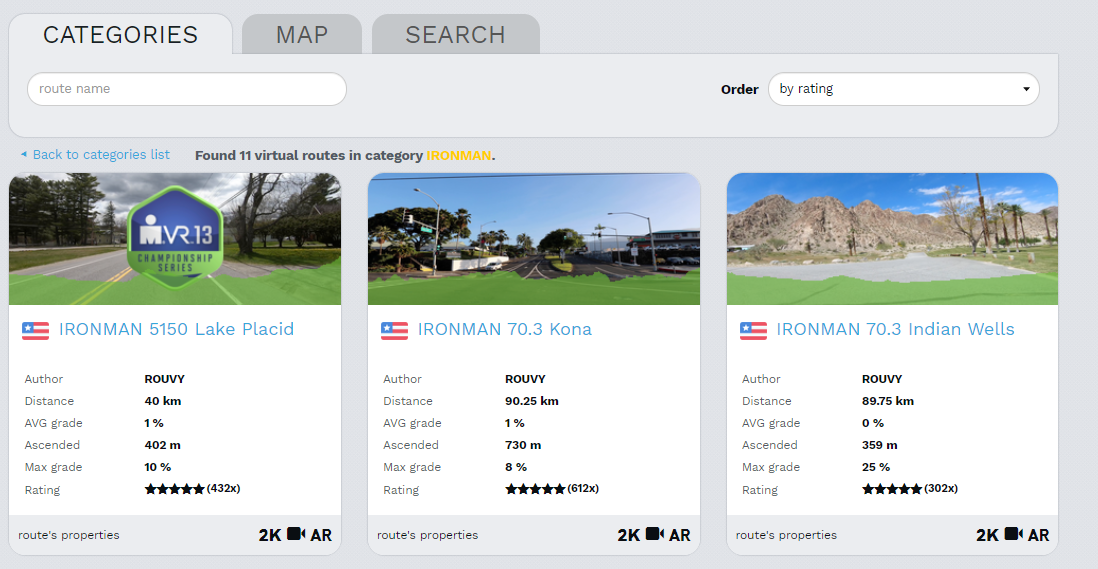Click the 10 % max grade value
1098x569 pixels.
pyautogui.click(x=158, y=467)
